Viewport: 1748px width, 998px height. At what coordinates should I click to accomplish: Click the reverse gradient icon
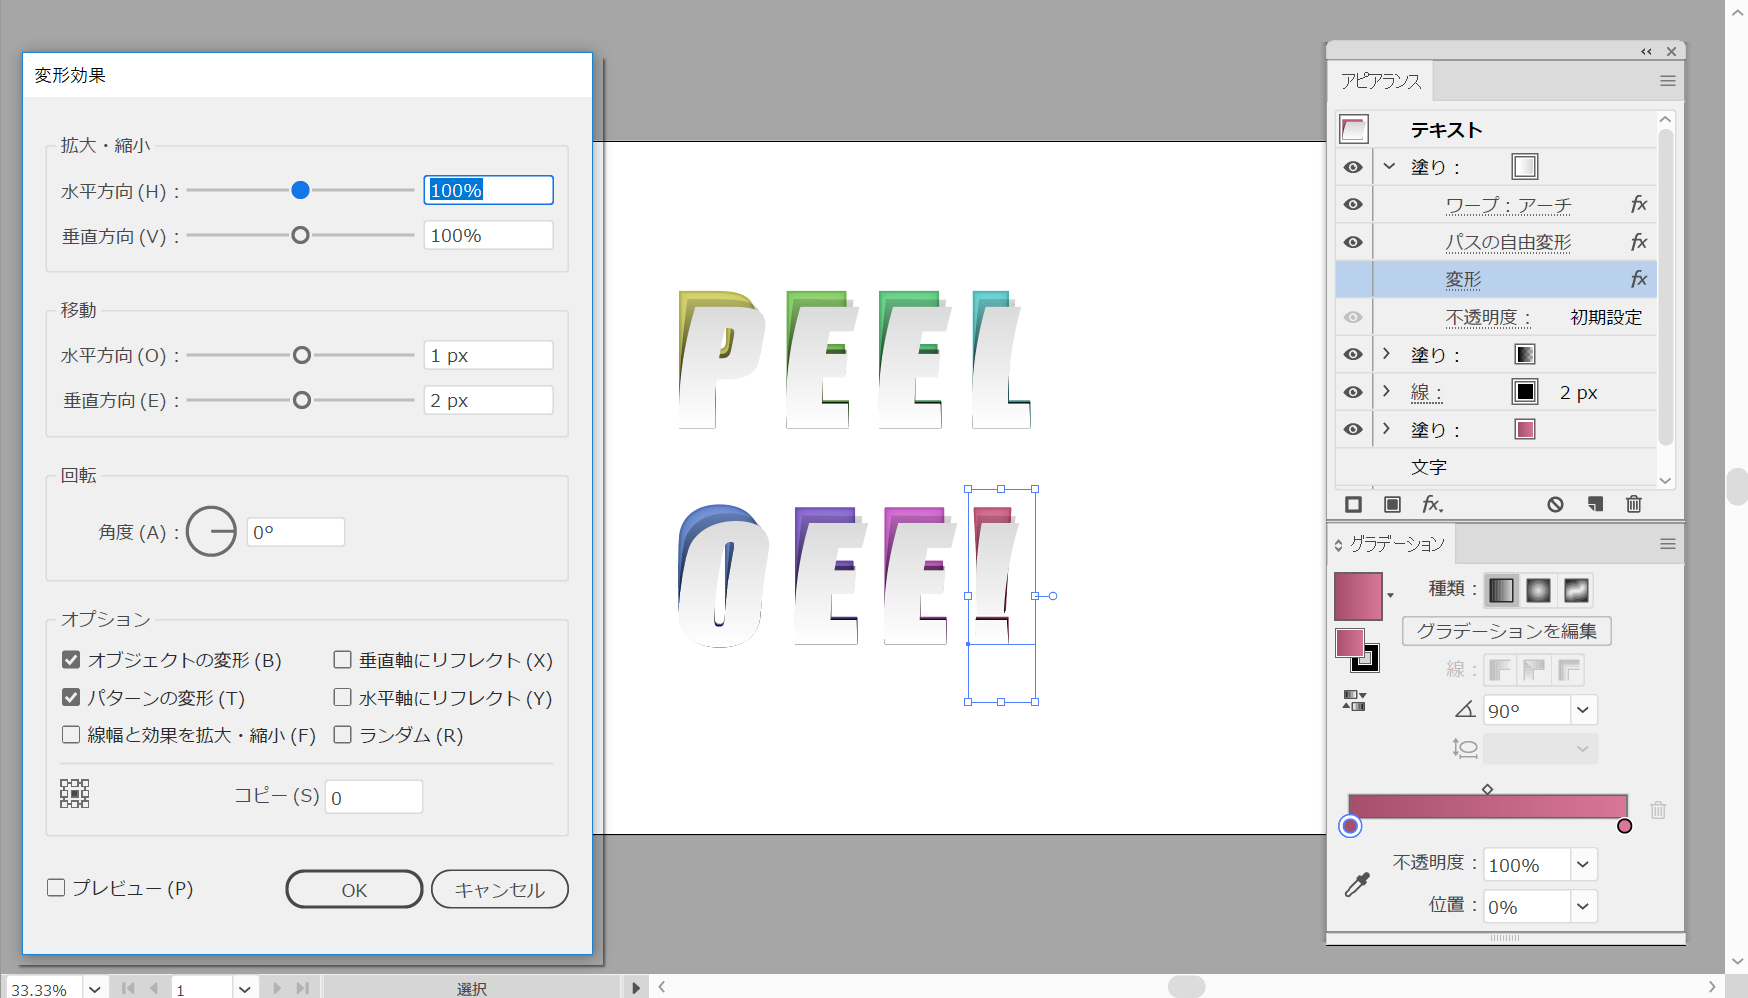coord(1354,701)
